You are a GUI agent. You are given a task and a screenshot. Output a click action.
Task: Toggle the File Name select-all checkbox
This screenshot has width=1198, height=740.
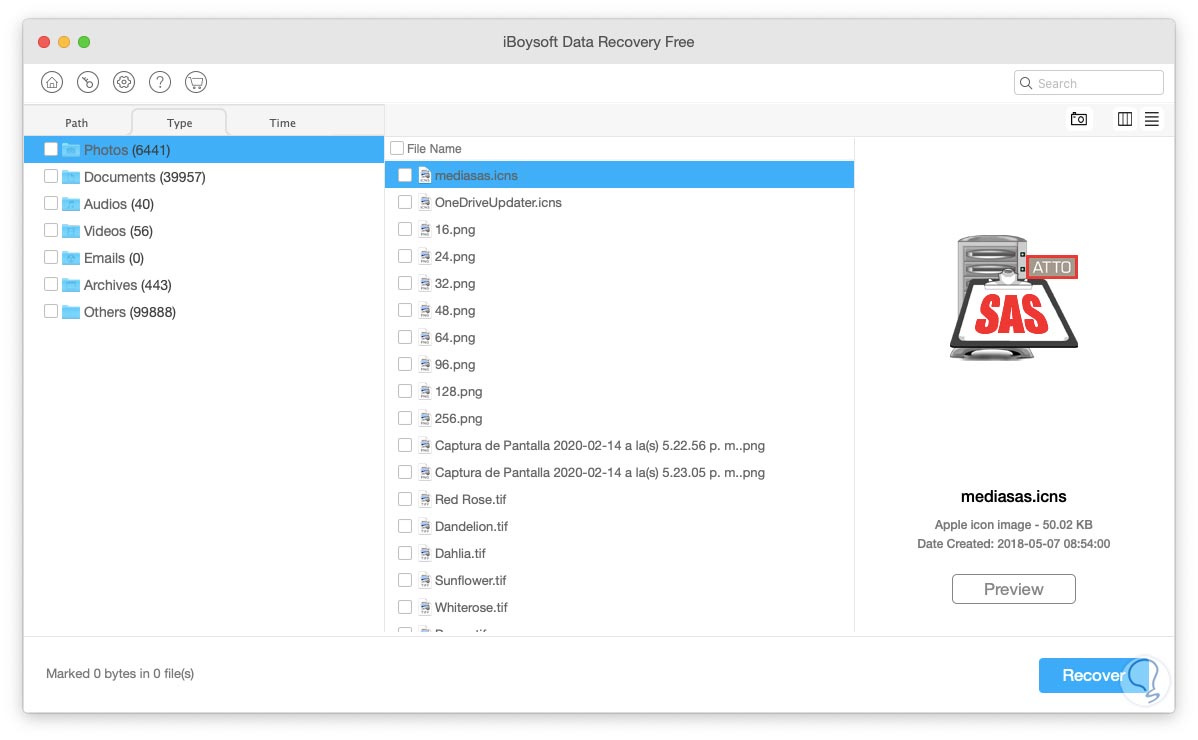click(x=397, y=148)
